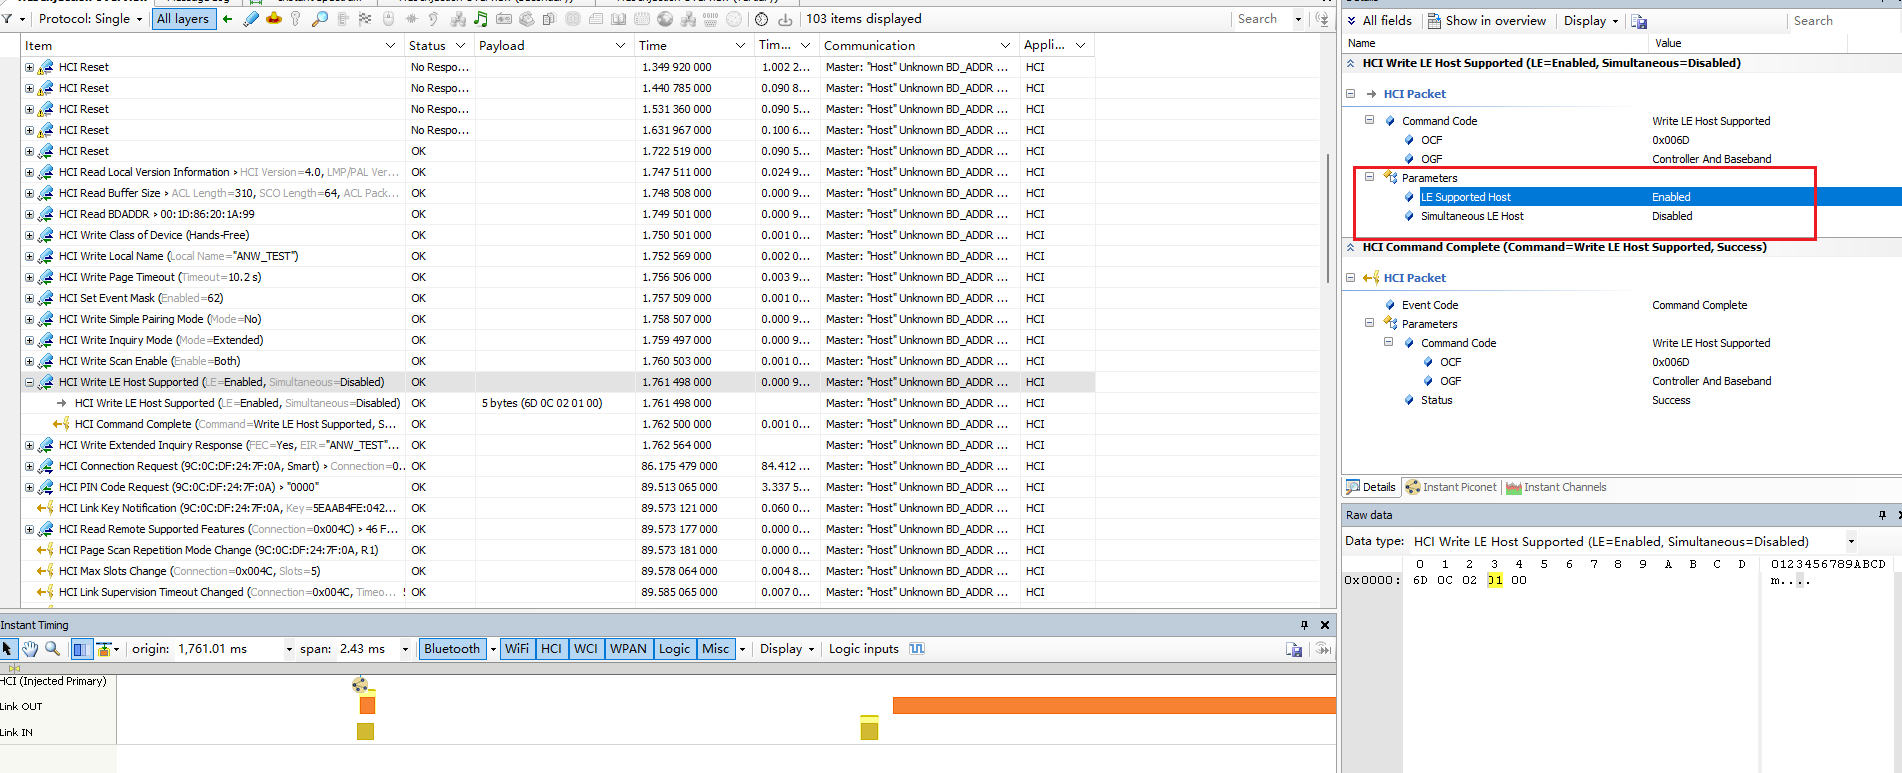Toggle the WCI filter in Instant Timing
This screenshot has width=1902, height=773.
click(586, 649)
